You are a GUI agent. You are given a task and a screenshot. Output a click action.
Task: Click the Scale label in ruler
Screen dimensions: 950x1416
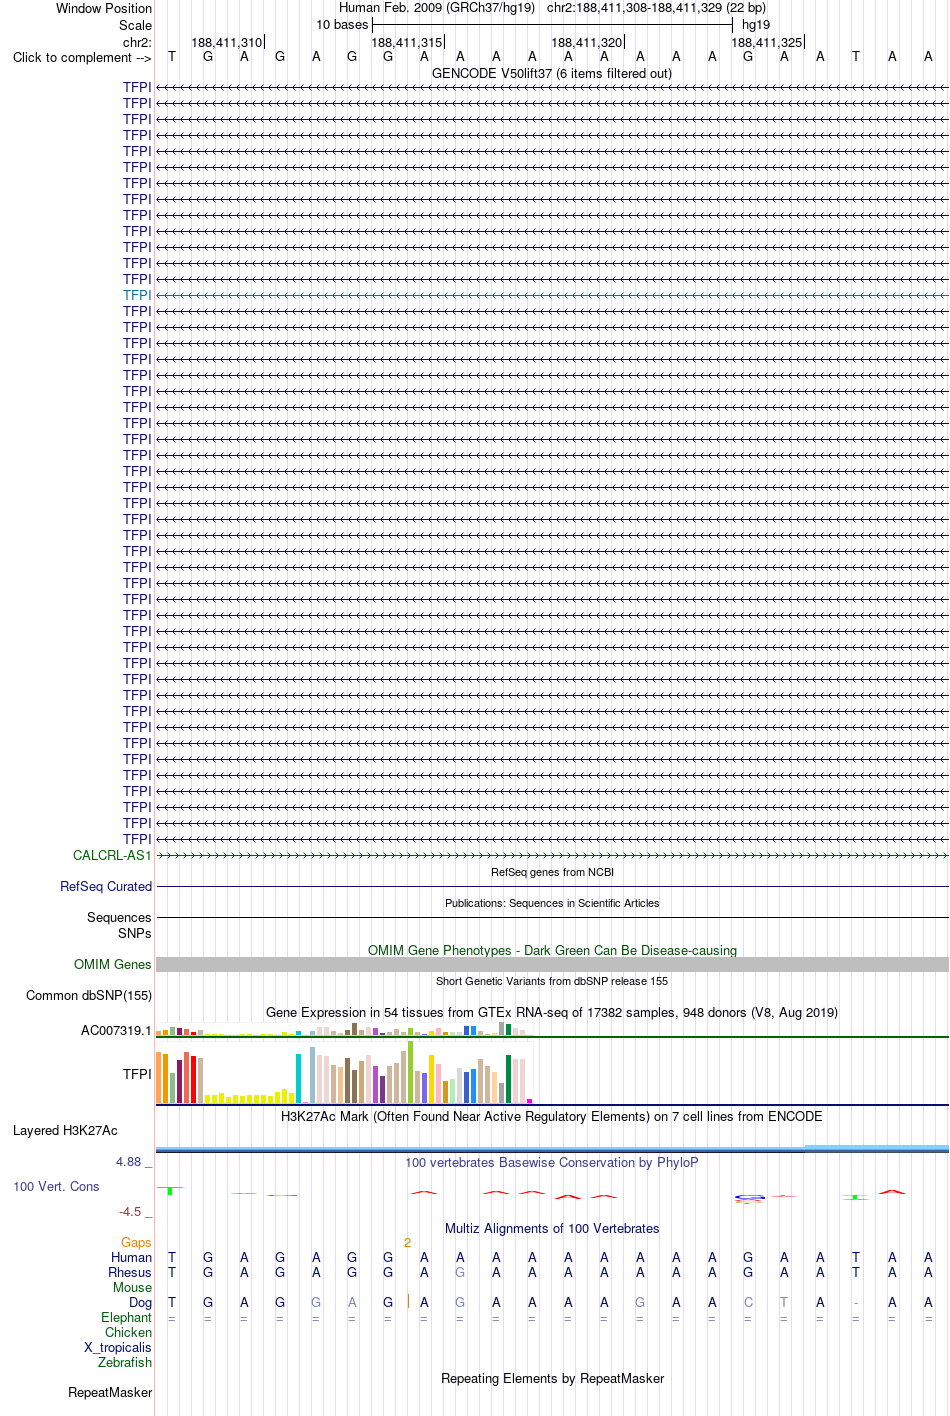coord(136,25)
